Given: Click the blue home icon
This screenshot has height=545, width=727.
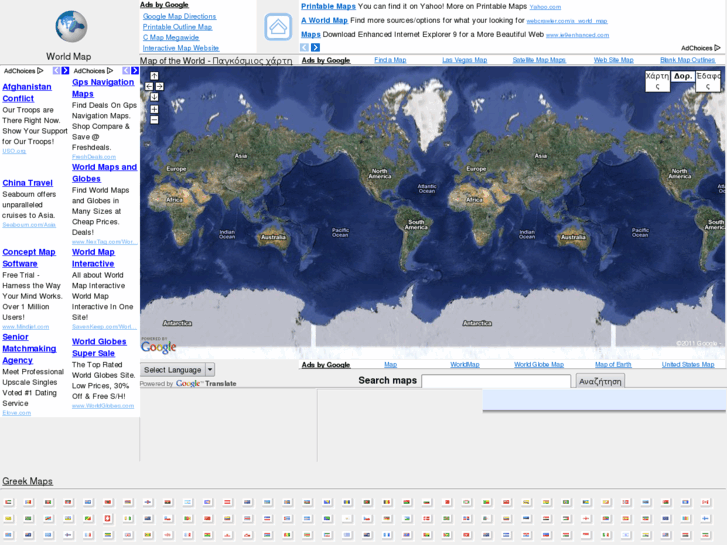Looking at the screenshot, I should point(278,26).
